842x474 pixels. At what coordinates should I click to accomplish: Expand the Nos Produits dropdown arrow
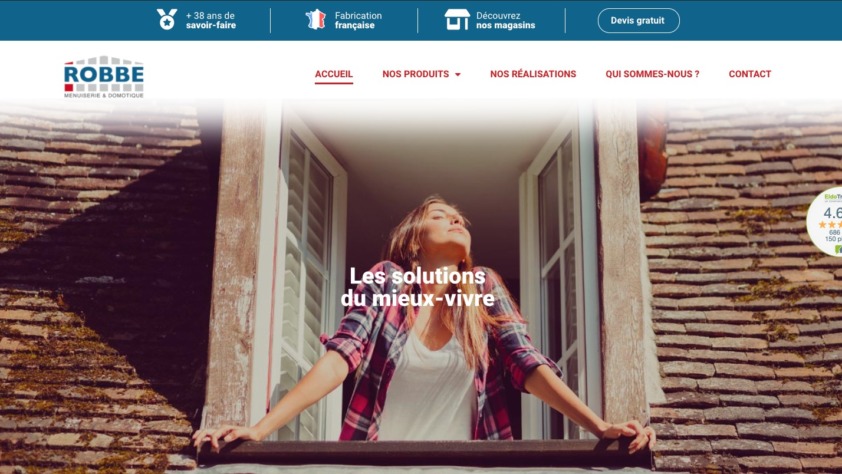pyautogui.click(x=458, y=75)
